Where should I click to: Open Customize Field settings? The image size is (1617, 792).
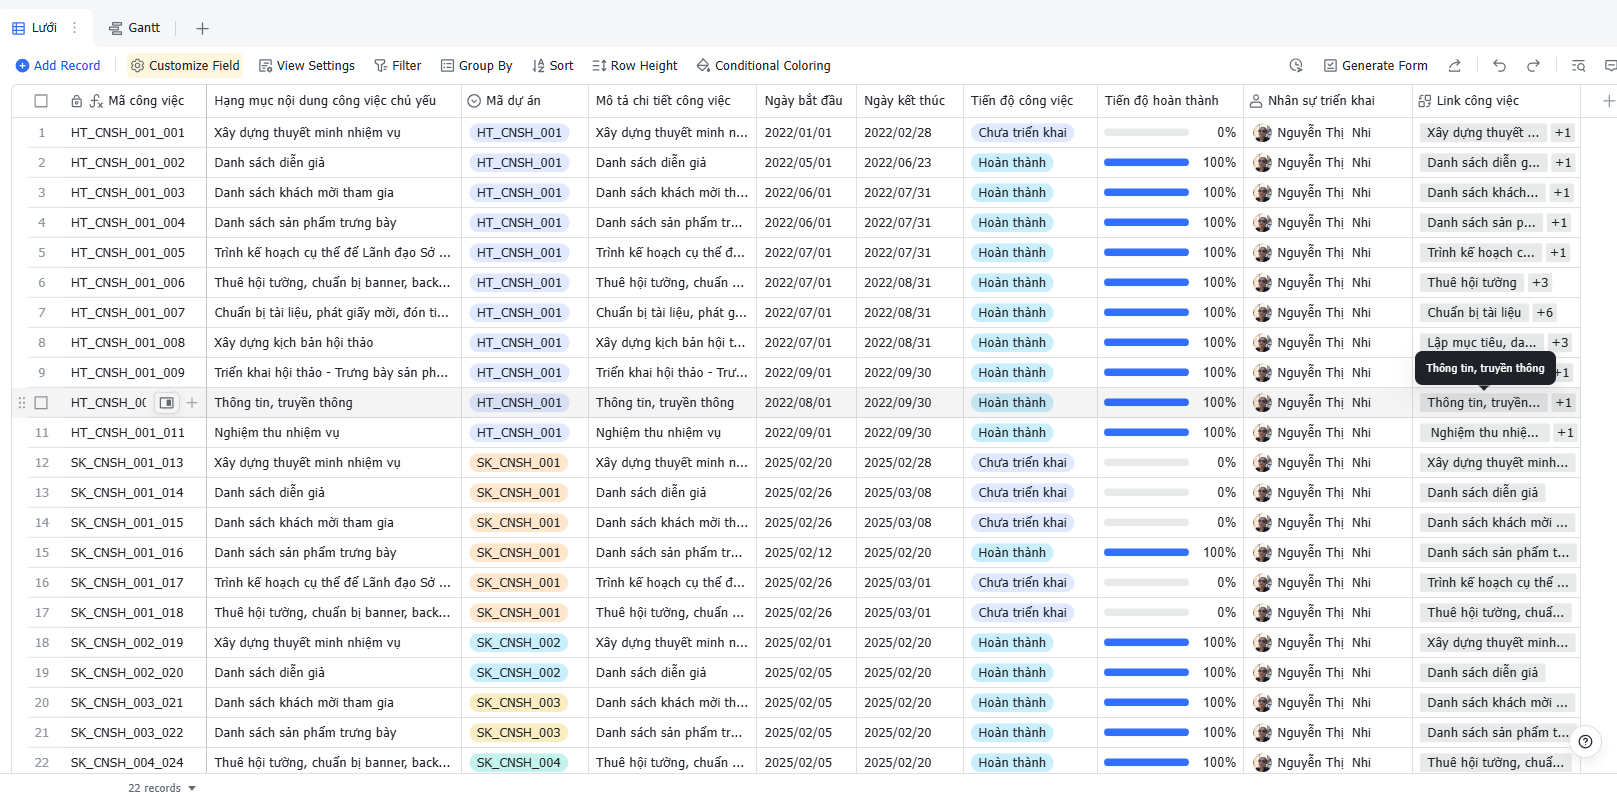185,66
